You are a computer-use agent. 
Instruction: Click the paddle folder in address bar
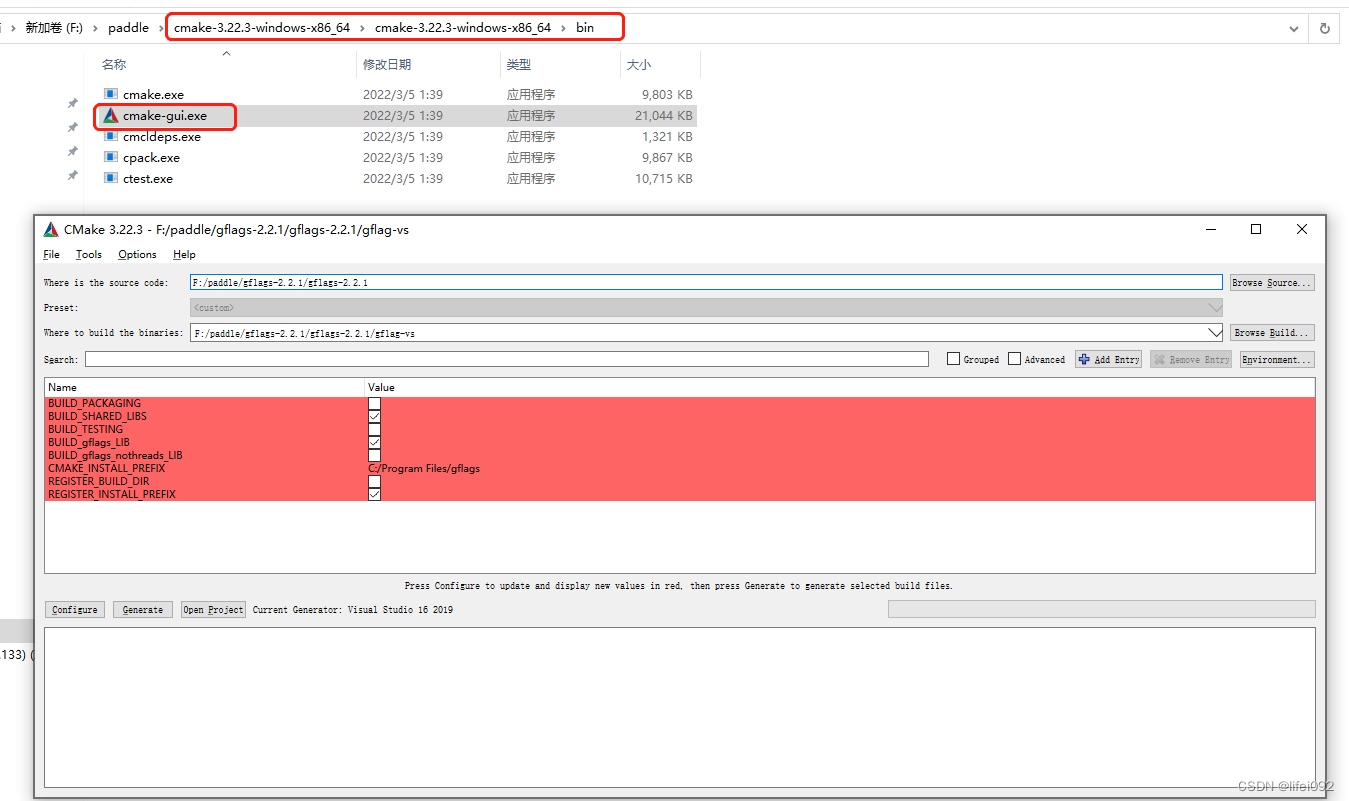[x=129, y=28]
